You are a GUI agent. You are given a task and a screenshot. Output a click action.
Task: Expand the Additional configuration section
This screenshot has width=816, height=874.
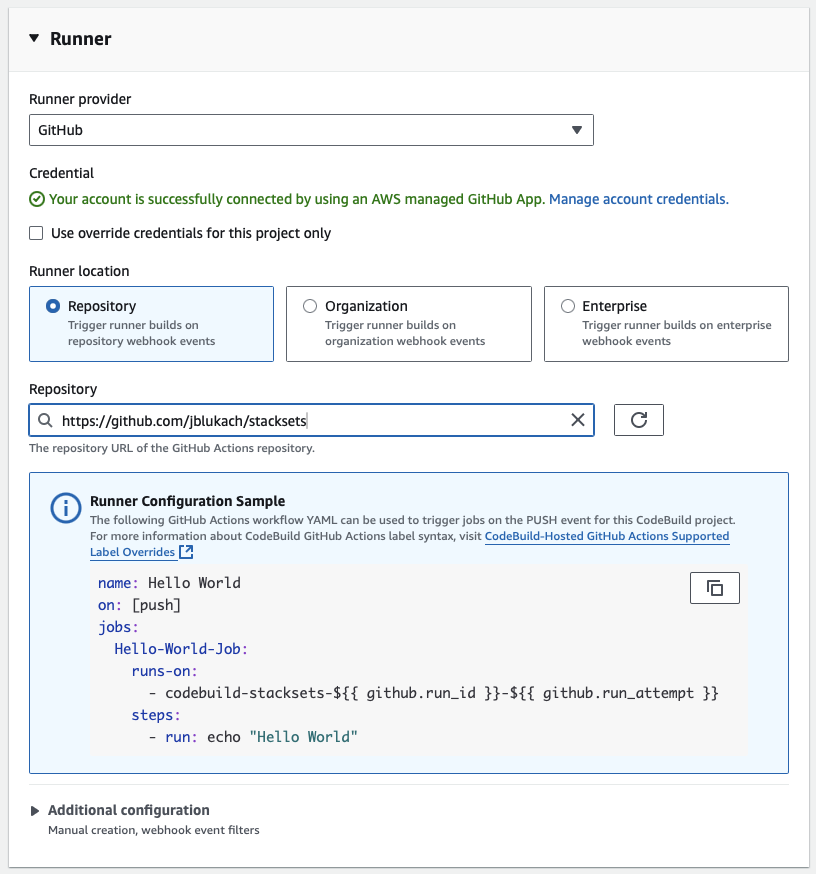[35, 810]
